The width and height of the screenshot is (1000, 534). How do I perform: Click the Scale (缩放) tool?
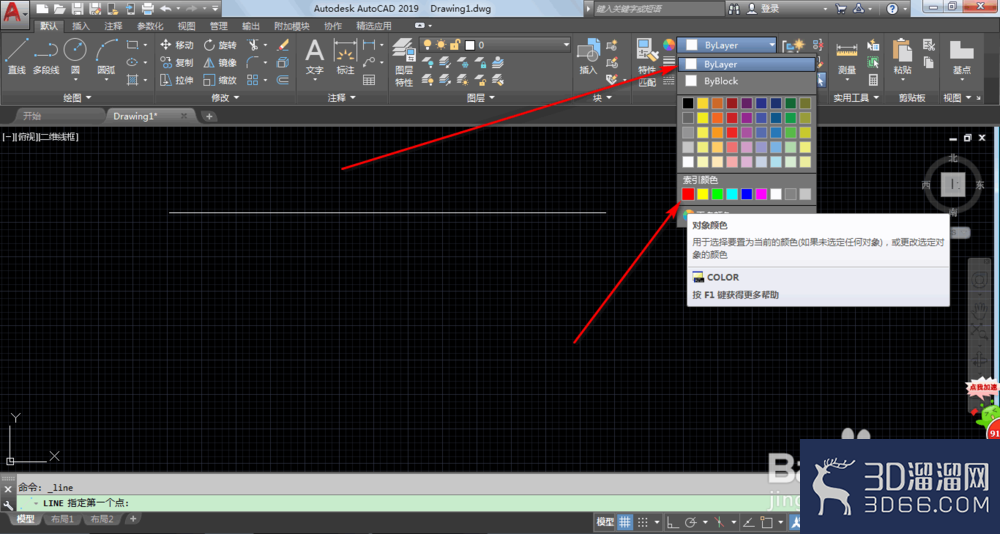tap(220, 80)
